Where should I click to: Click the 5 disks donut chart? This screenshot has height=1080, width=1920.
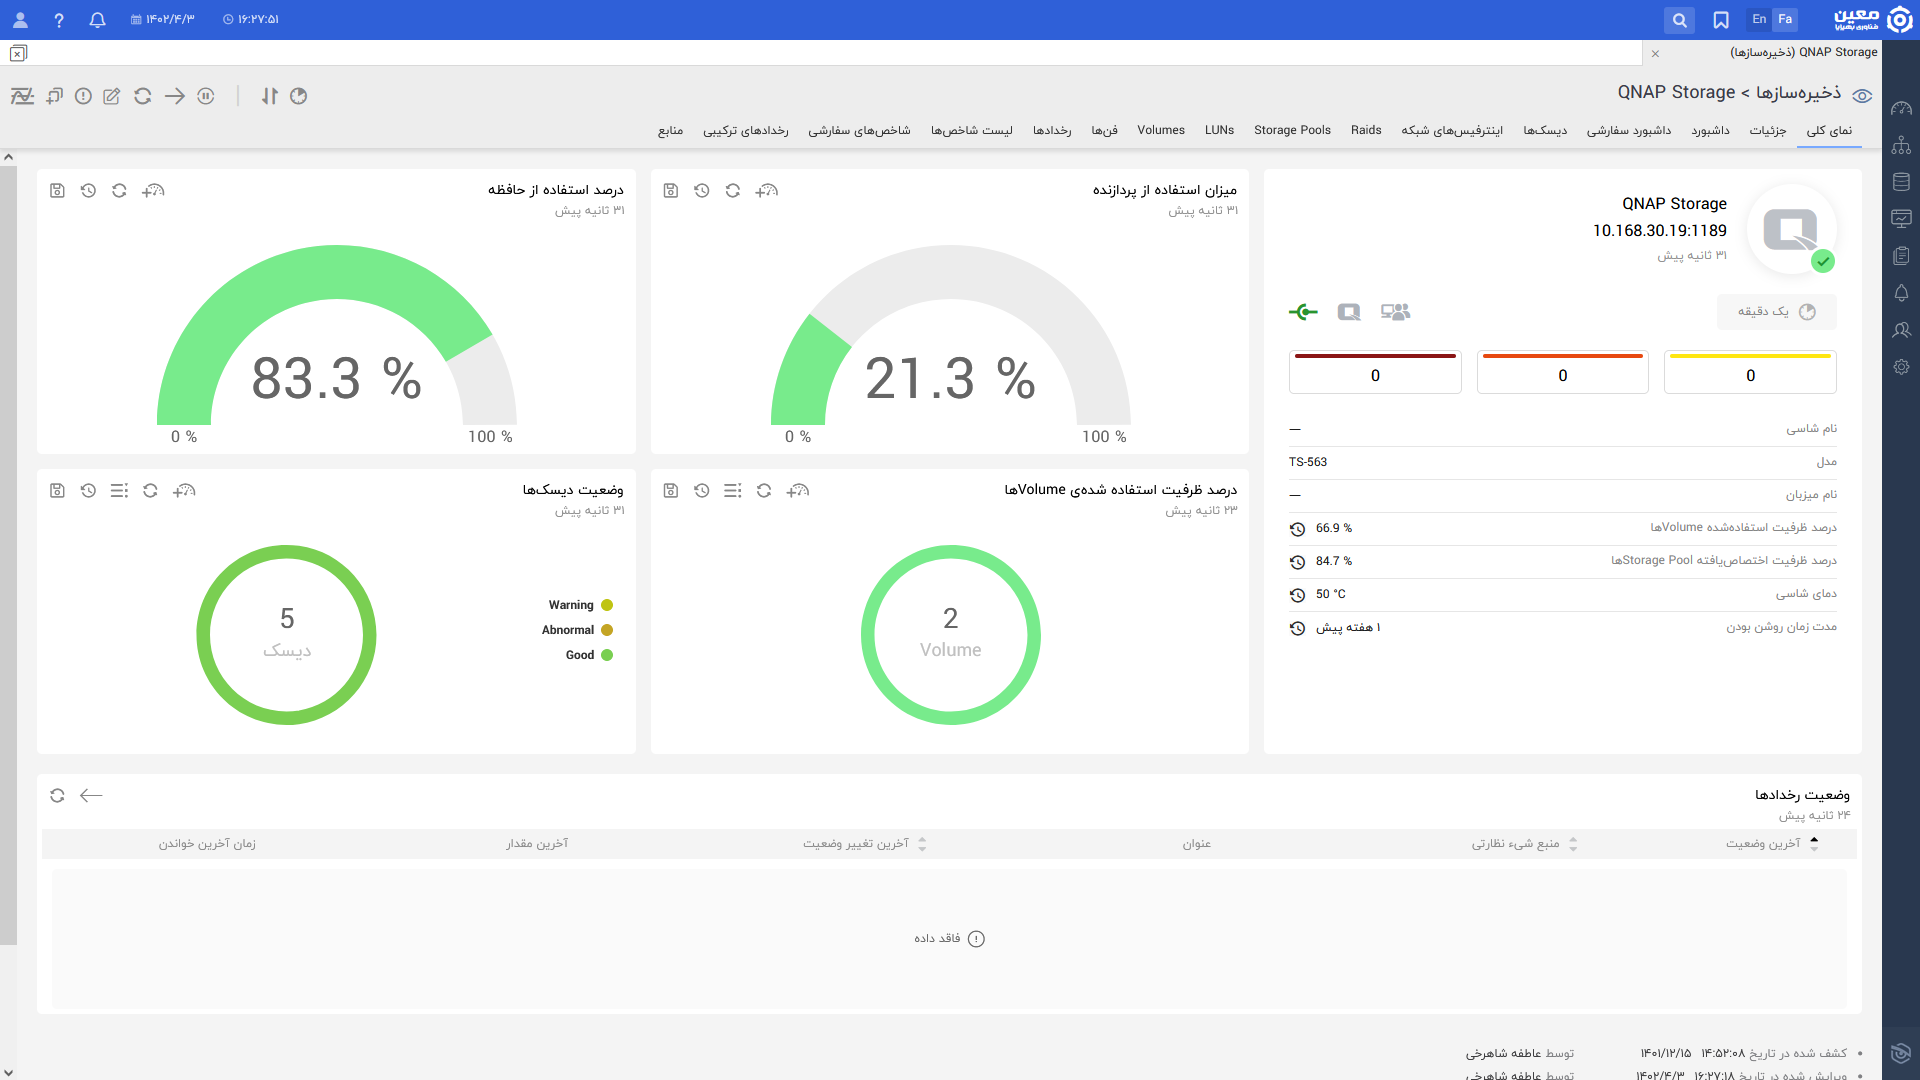(287, 635)
